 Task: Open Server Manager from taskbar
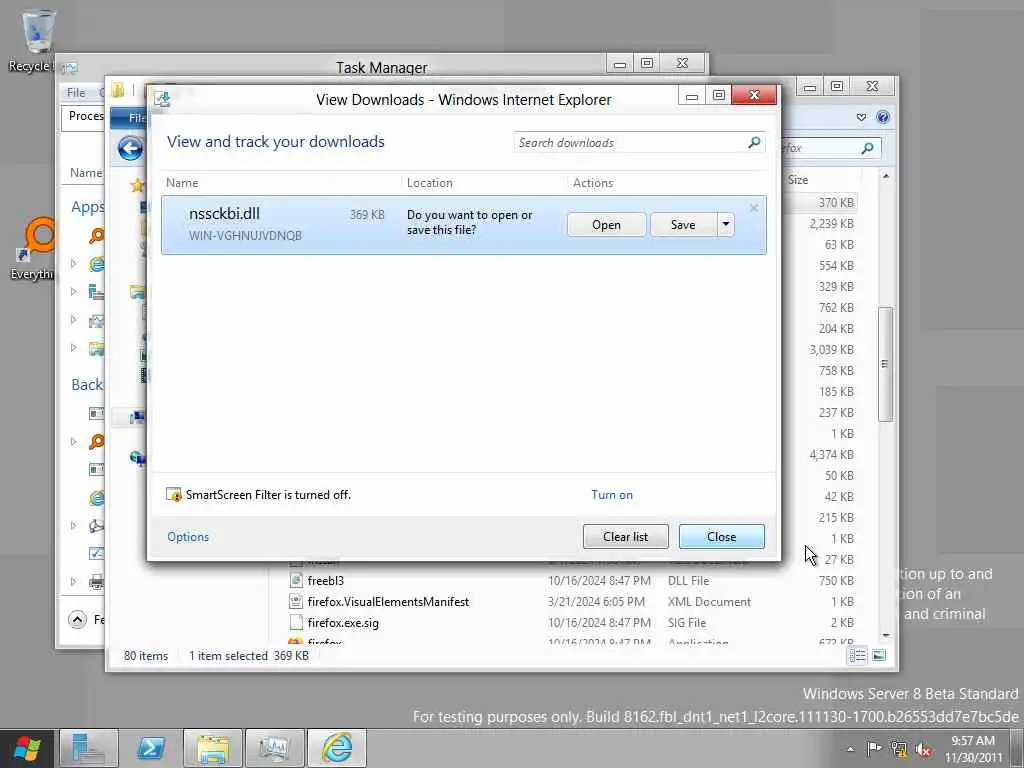click(x=89, y=748)
